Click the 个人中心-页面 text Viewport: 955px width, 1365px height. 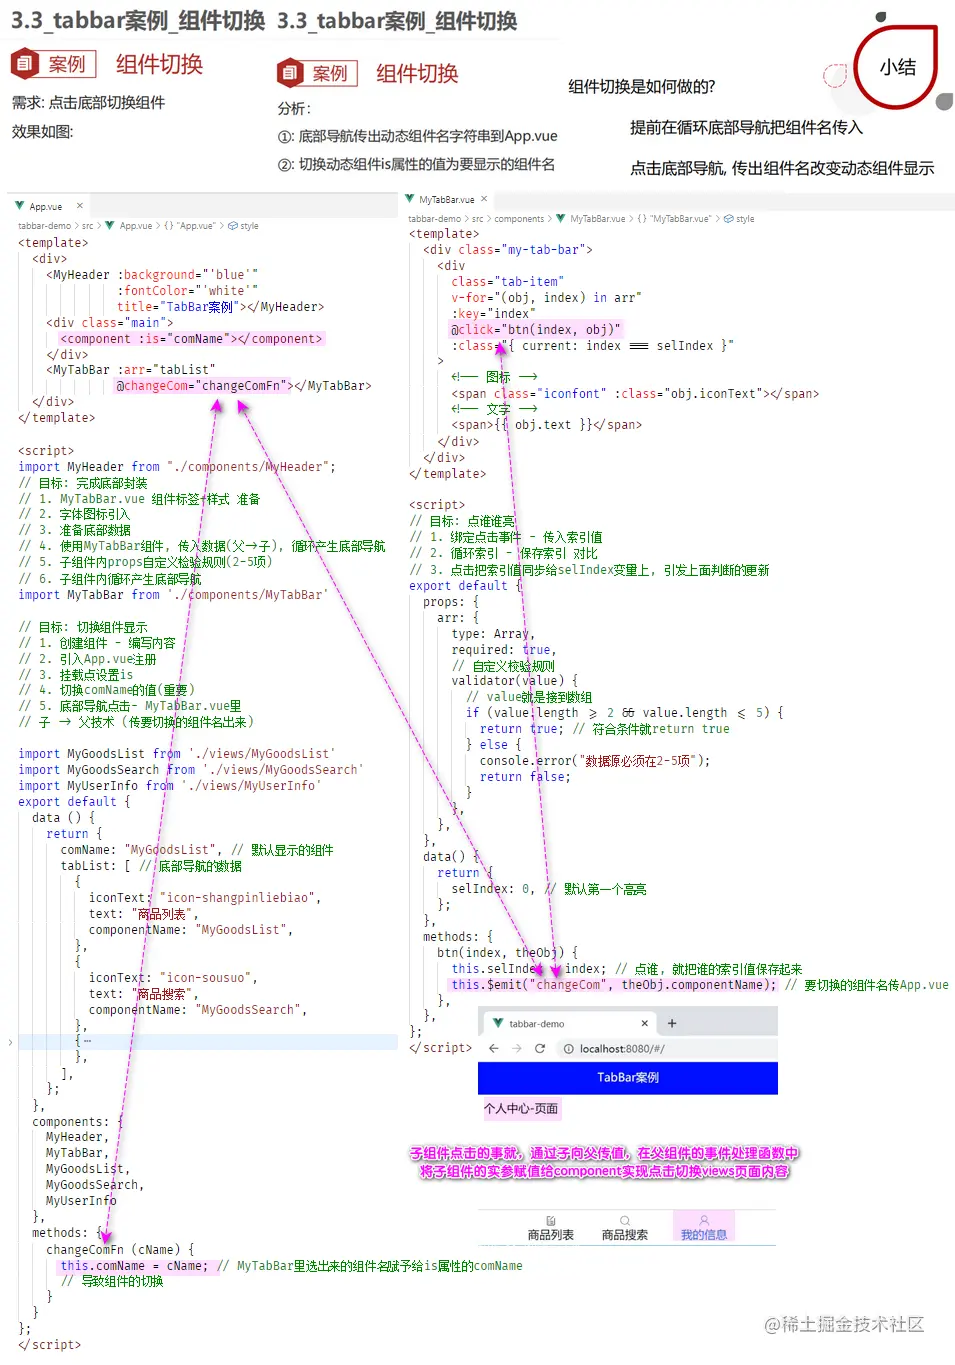[x=521, y=1108]
